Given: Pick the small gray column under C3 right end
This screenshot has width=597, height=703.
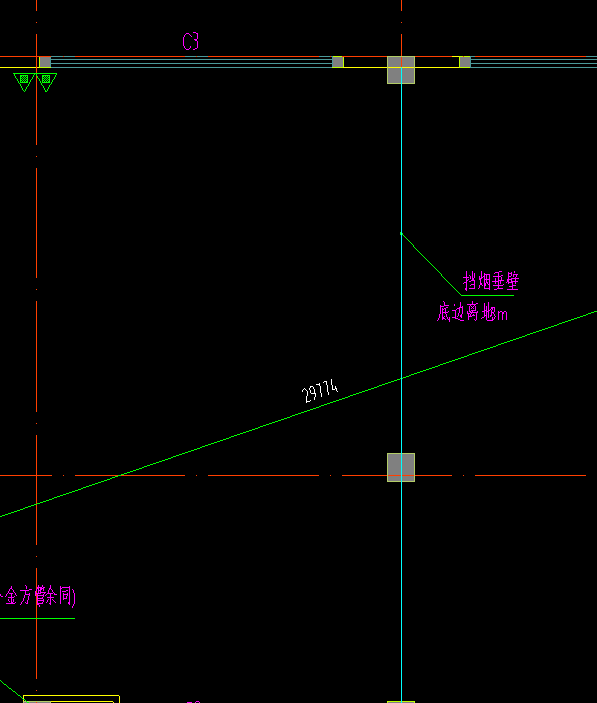Looking at the screenshot, I should click(x=338, y=62).
